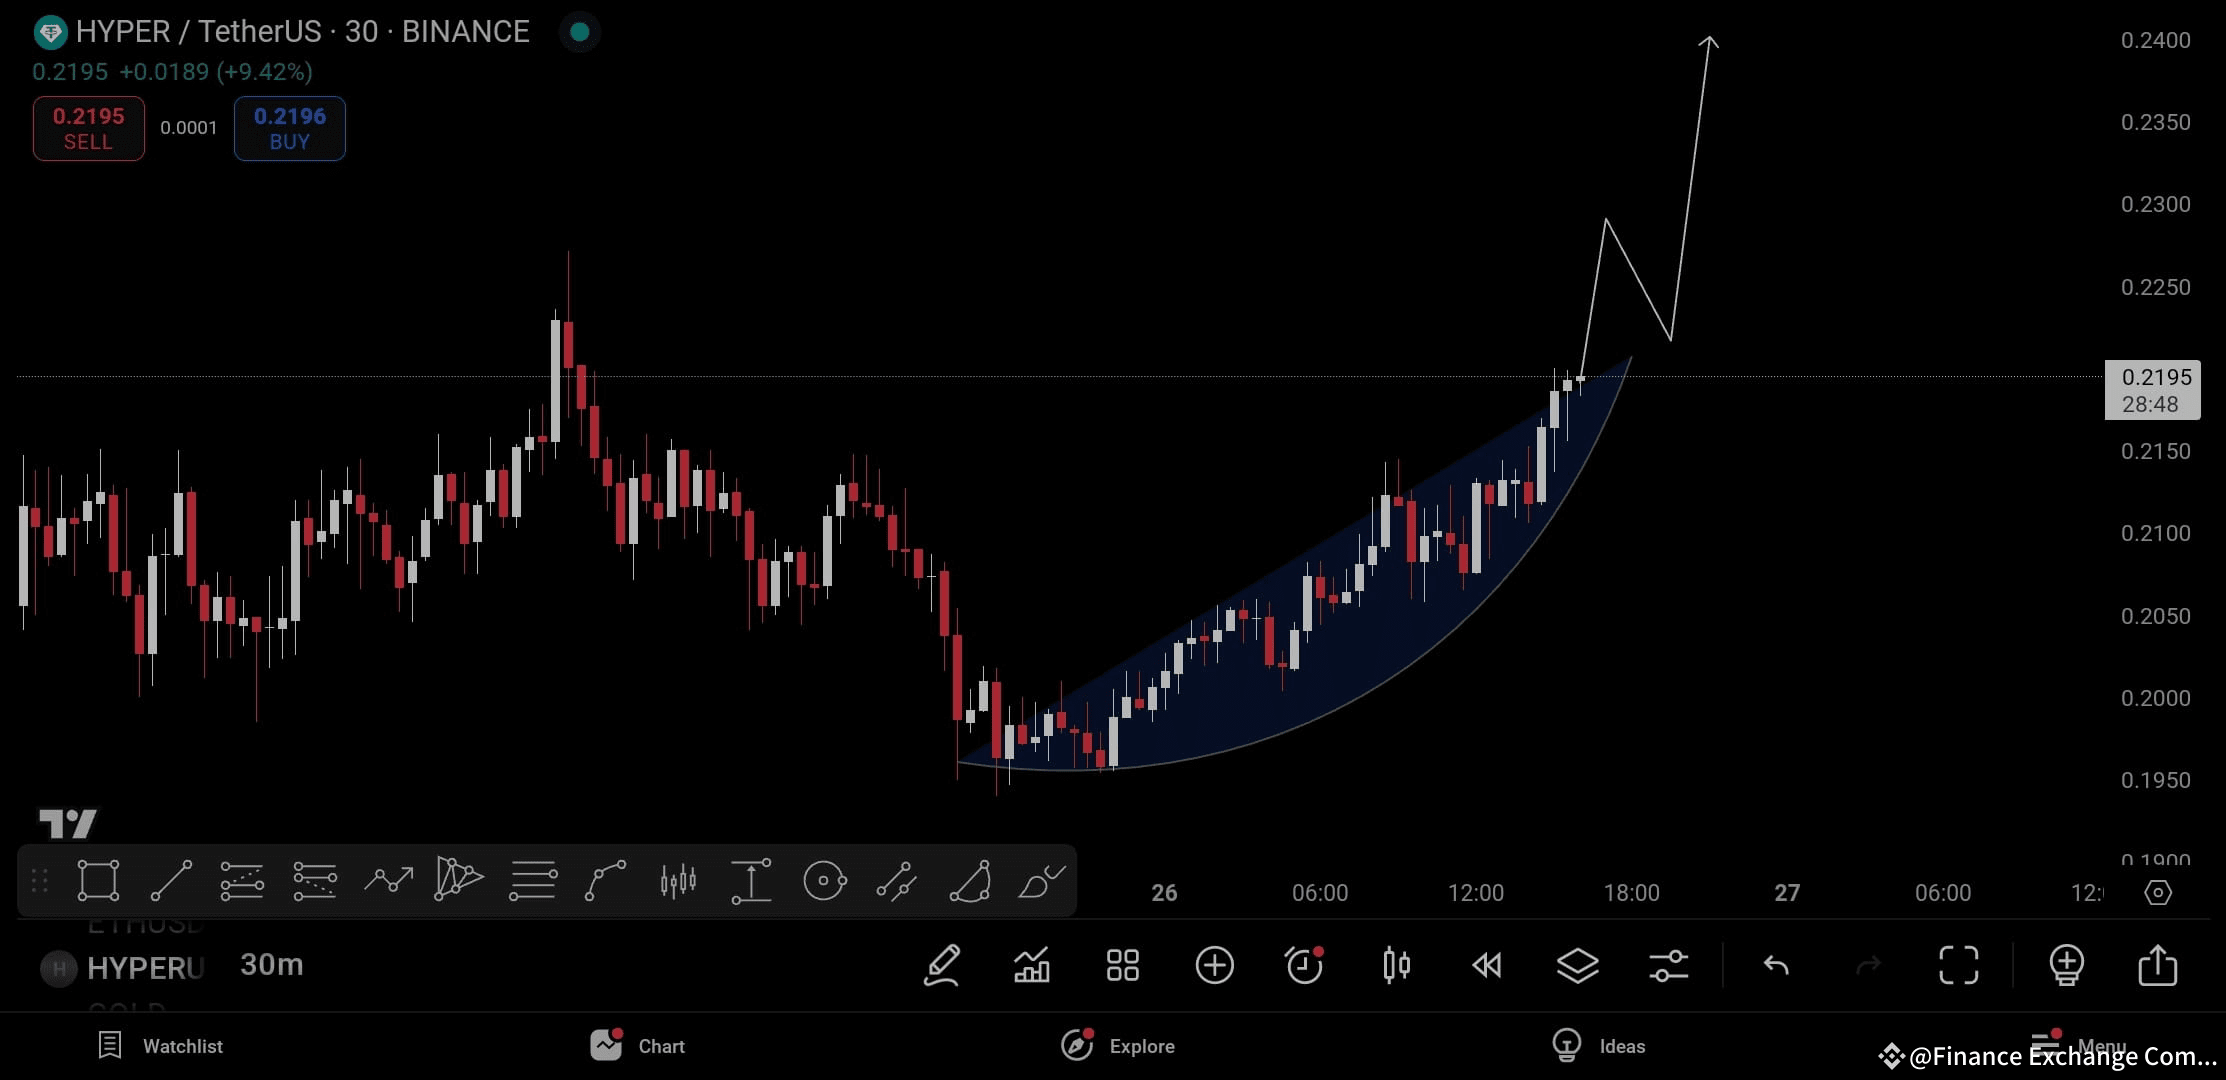Open the Indicators chart icon
Viewport: 2226px width, 1080px height.
coord(1032,966)
